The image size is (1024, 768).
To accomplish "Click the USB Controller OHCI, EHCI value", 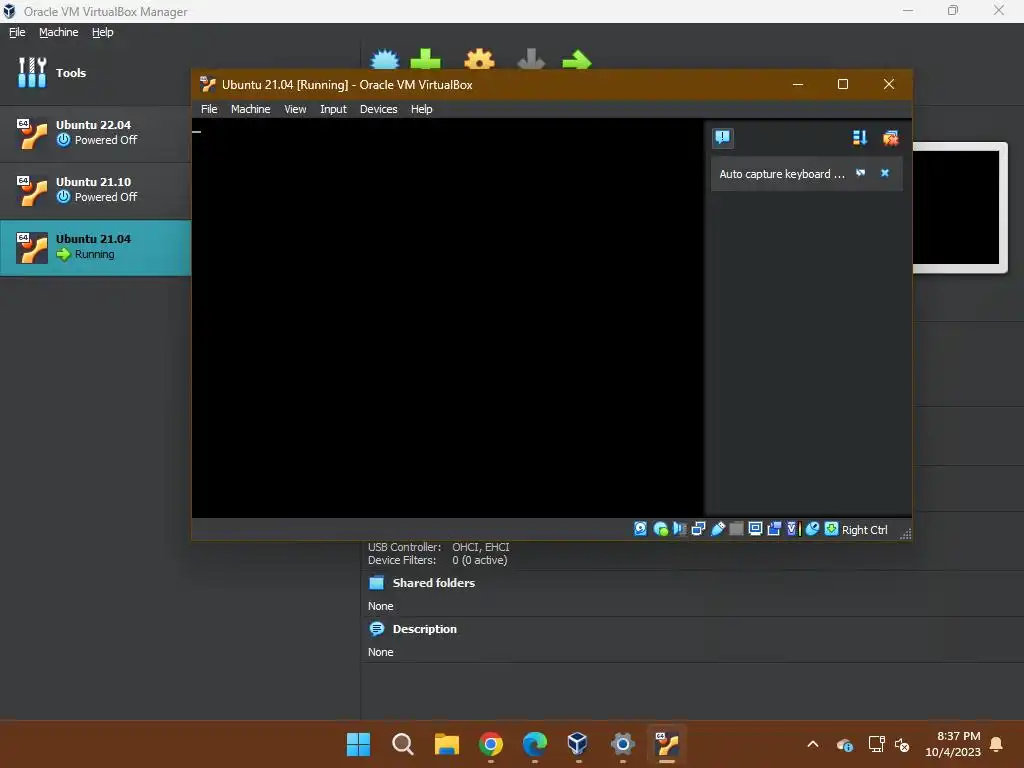I will click(481, 547).
